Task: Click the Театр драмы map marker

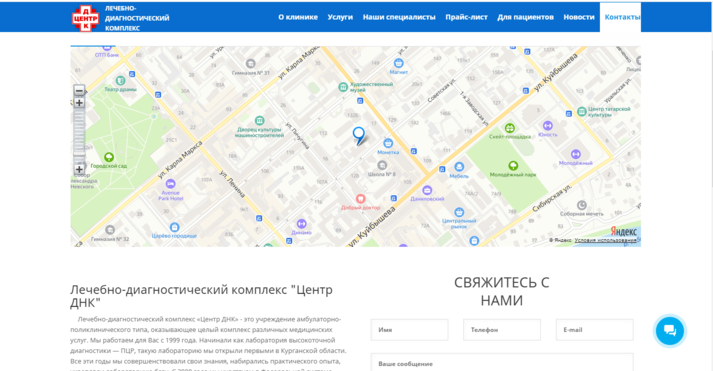Action: pyautogui.click(x=121, y=80)
